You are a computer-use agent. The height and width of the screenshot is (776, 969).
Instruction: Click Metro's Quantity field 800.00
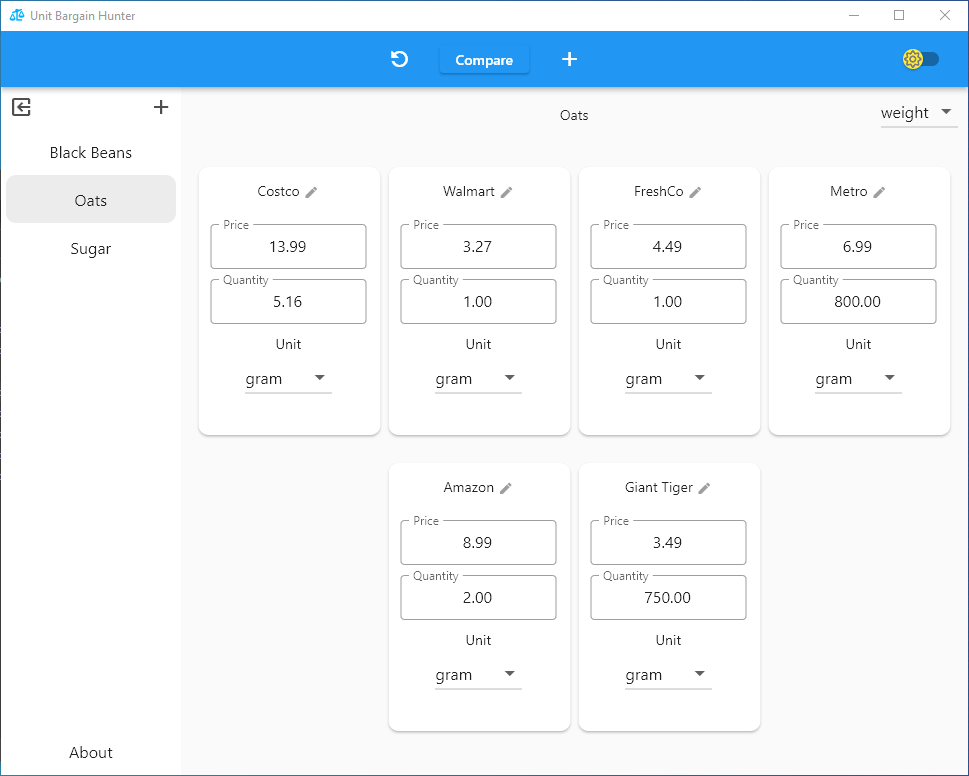[x=858, y=302]
